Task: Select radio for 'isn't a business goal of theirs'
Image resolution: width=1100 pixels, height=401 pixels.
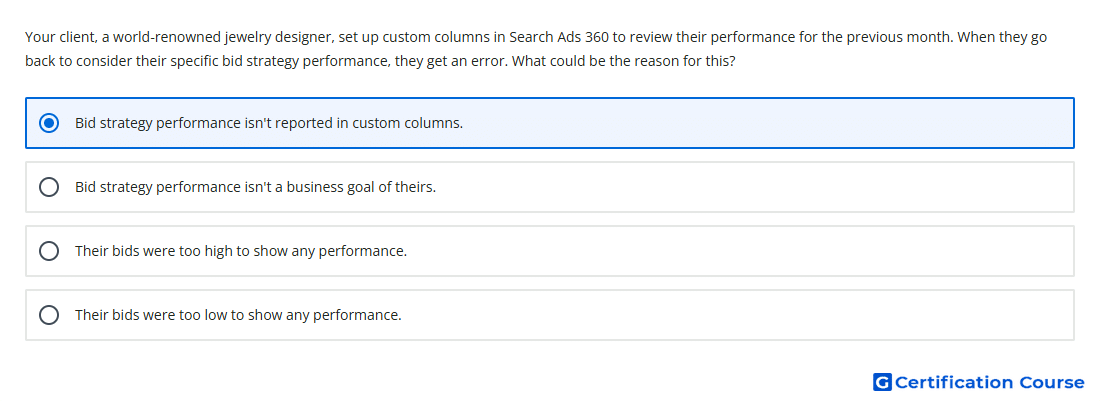Action: tap(49, 187)
